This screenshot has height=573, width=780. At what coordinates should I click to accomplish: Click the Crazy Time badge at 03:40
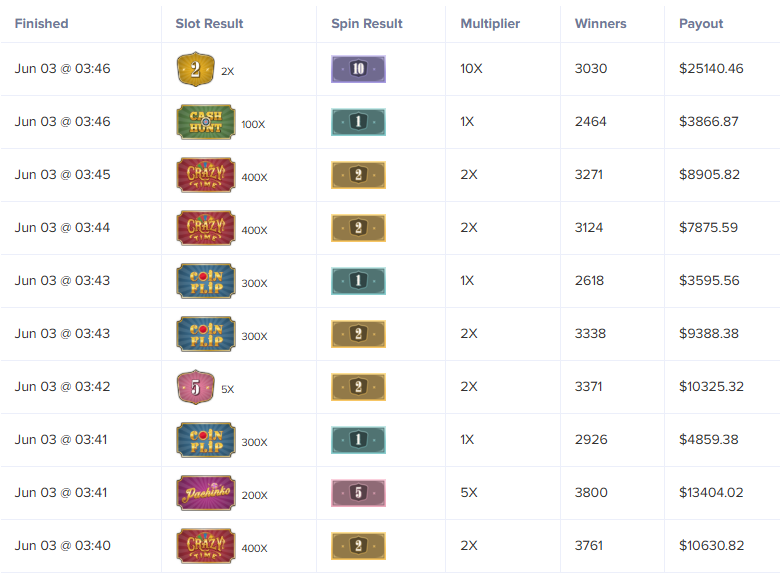[x=205, y=546]
